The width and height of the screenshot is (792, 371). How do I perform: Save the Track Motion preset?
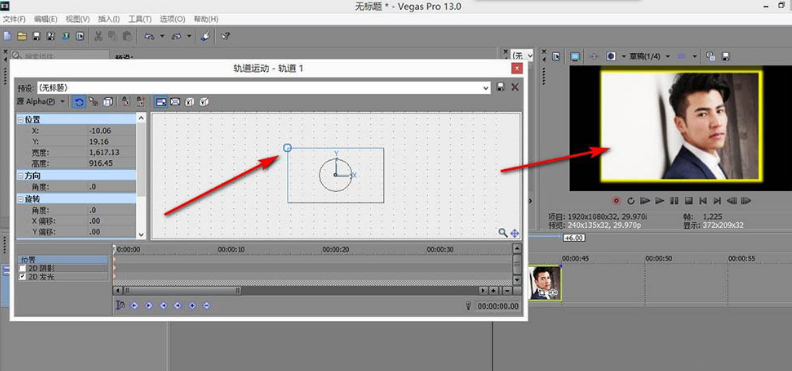tap(501, 87)
